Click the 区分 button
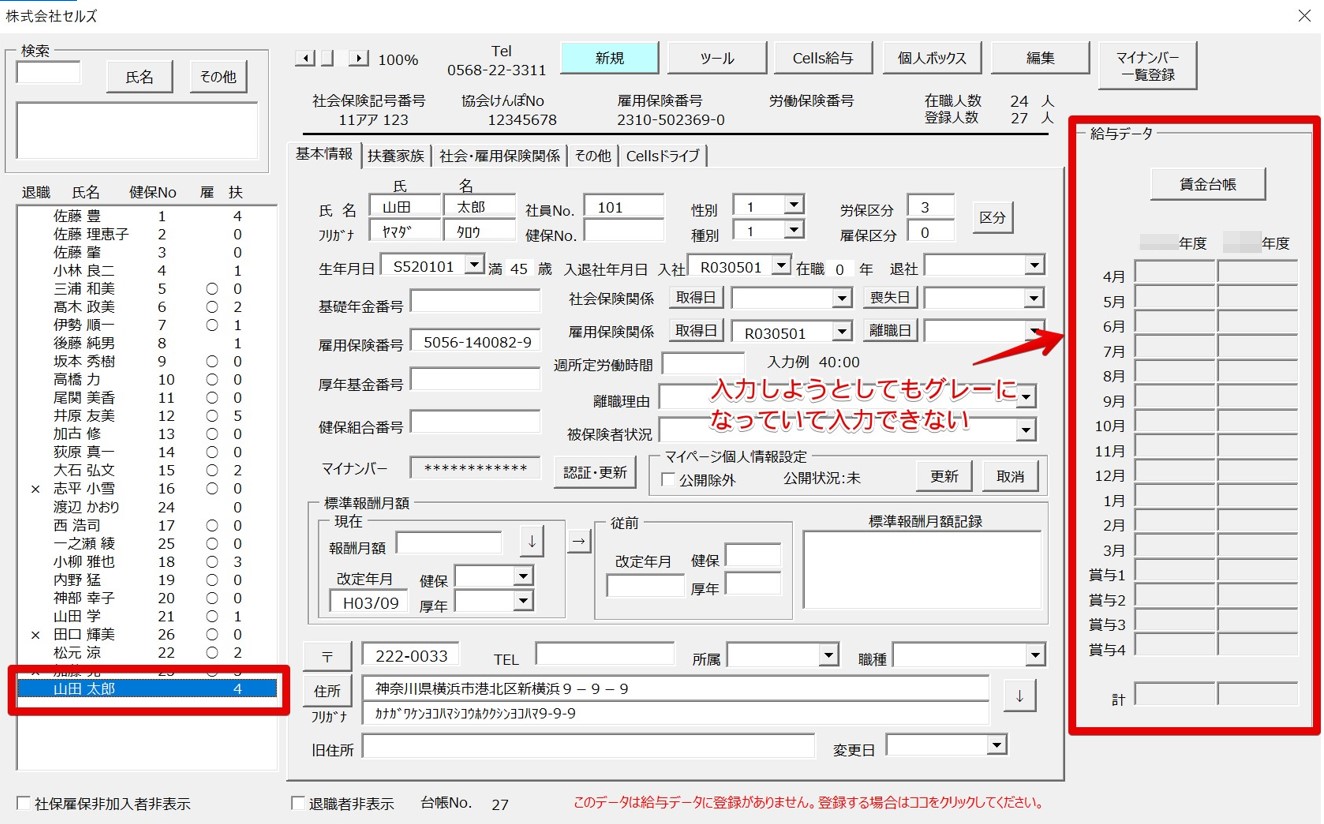The height and width of the screenshot is (824, 1324). pos(992,217)
